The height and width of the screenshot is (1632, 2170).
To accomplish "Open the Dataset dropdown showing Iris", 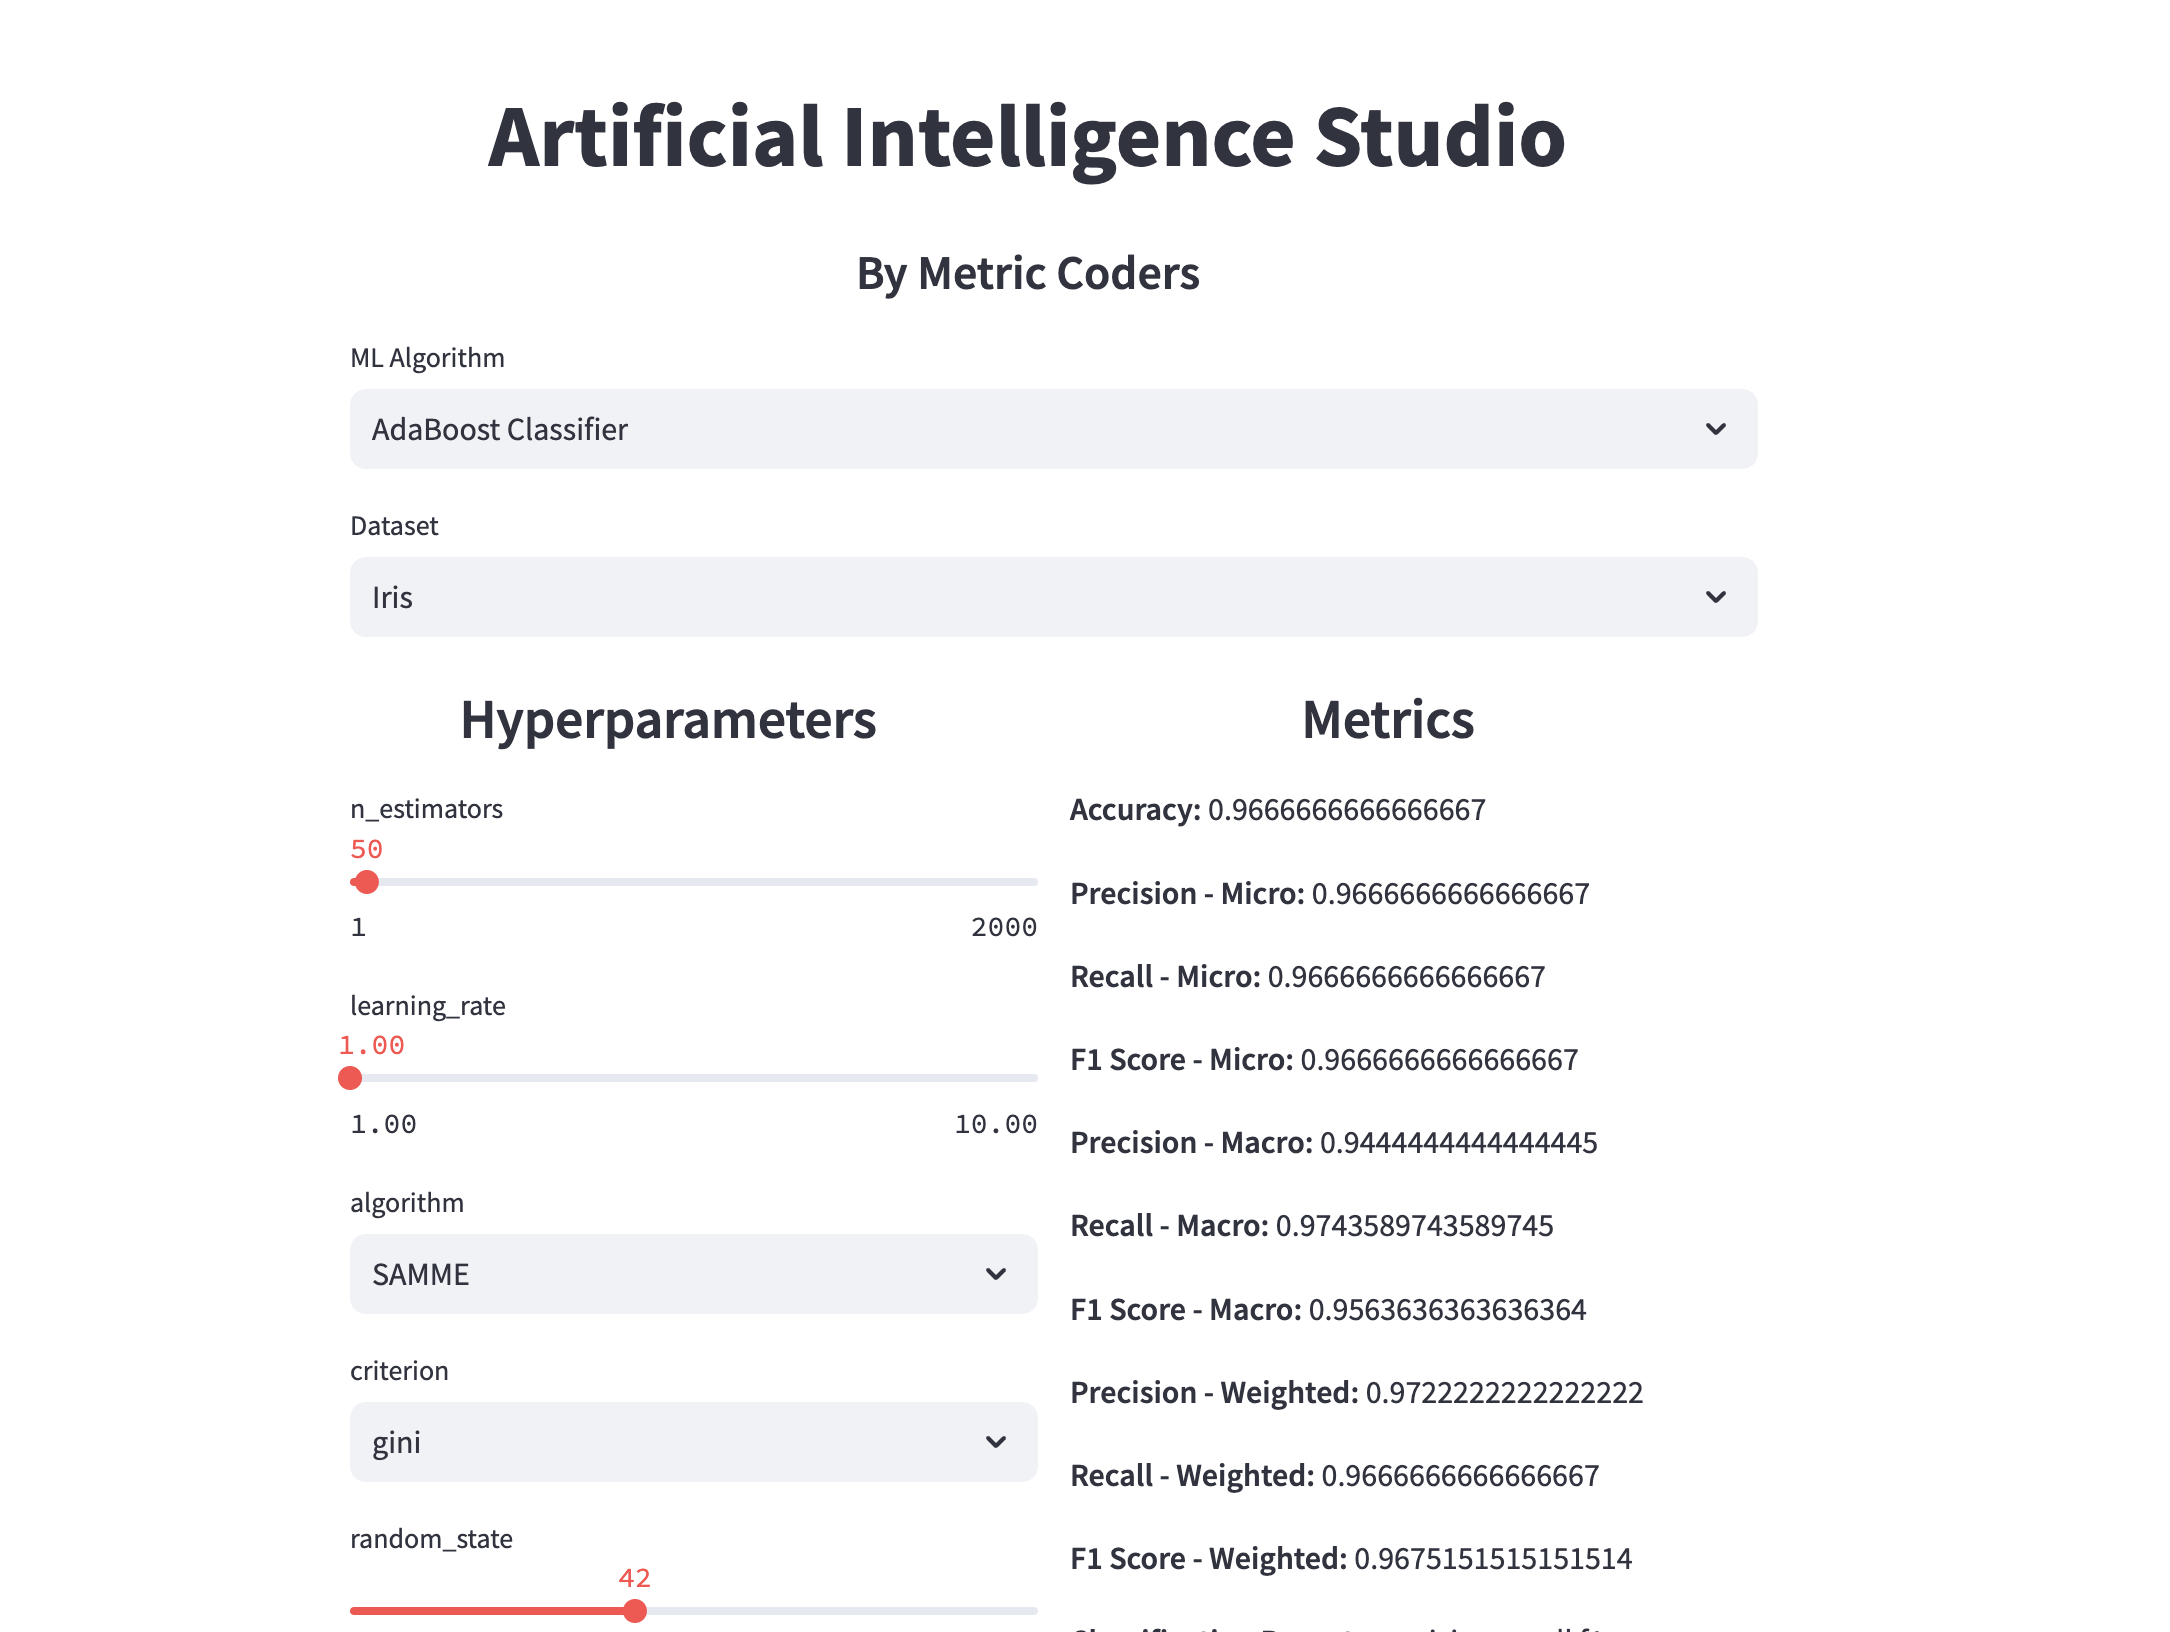I will pyautogui.click(x=1052, y=597).
